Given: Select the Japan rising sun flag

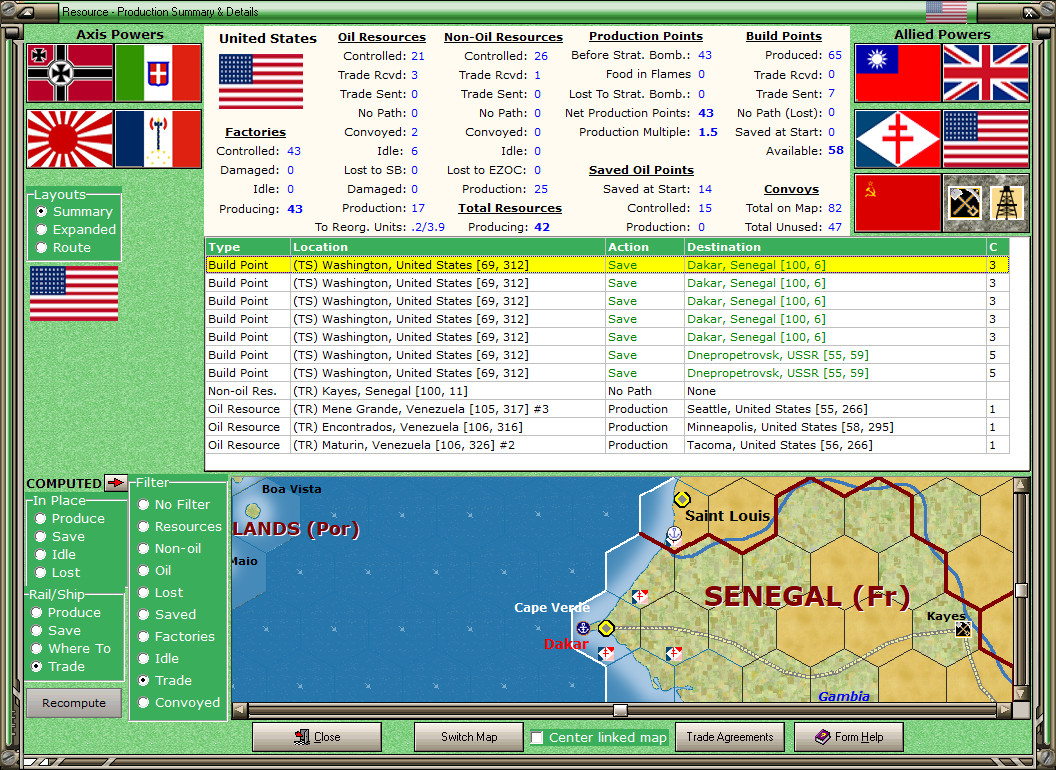Looking at the screenshot, I should coord(70,139).
